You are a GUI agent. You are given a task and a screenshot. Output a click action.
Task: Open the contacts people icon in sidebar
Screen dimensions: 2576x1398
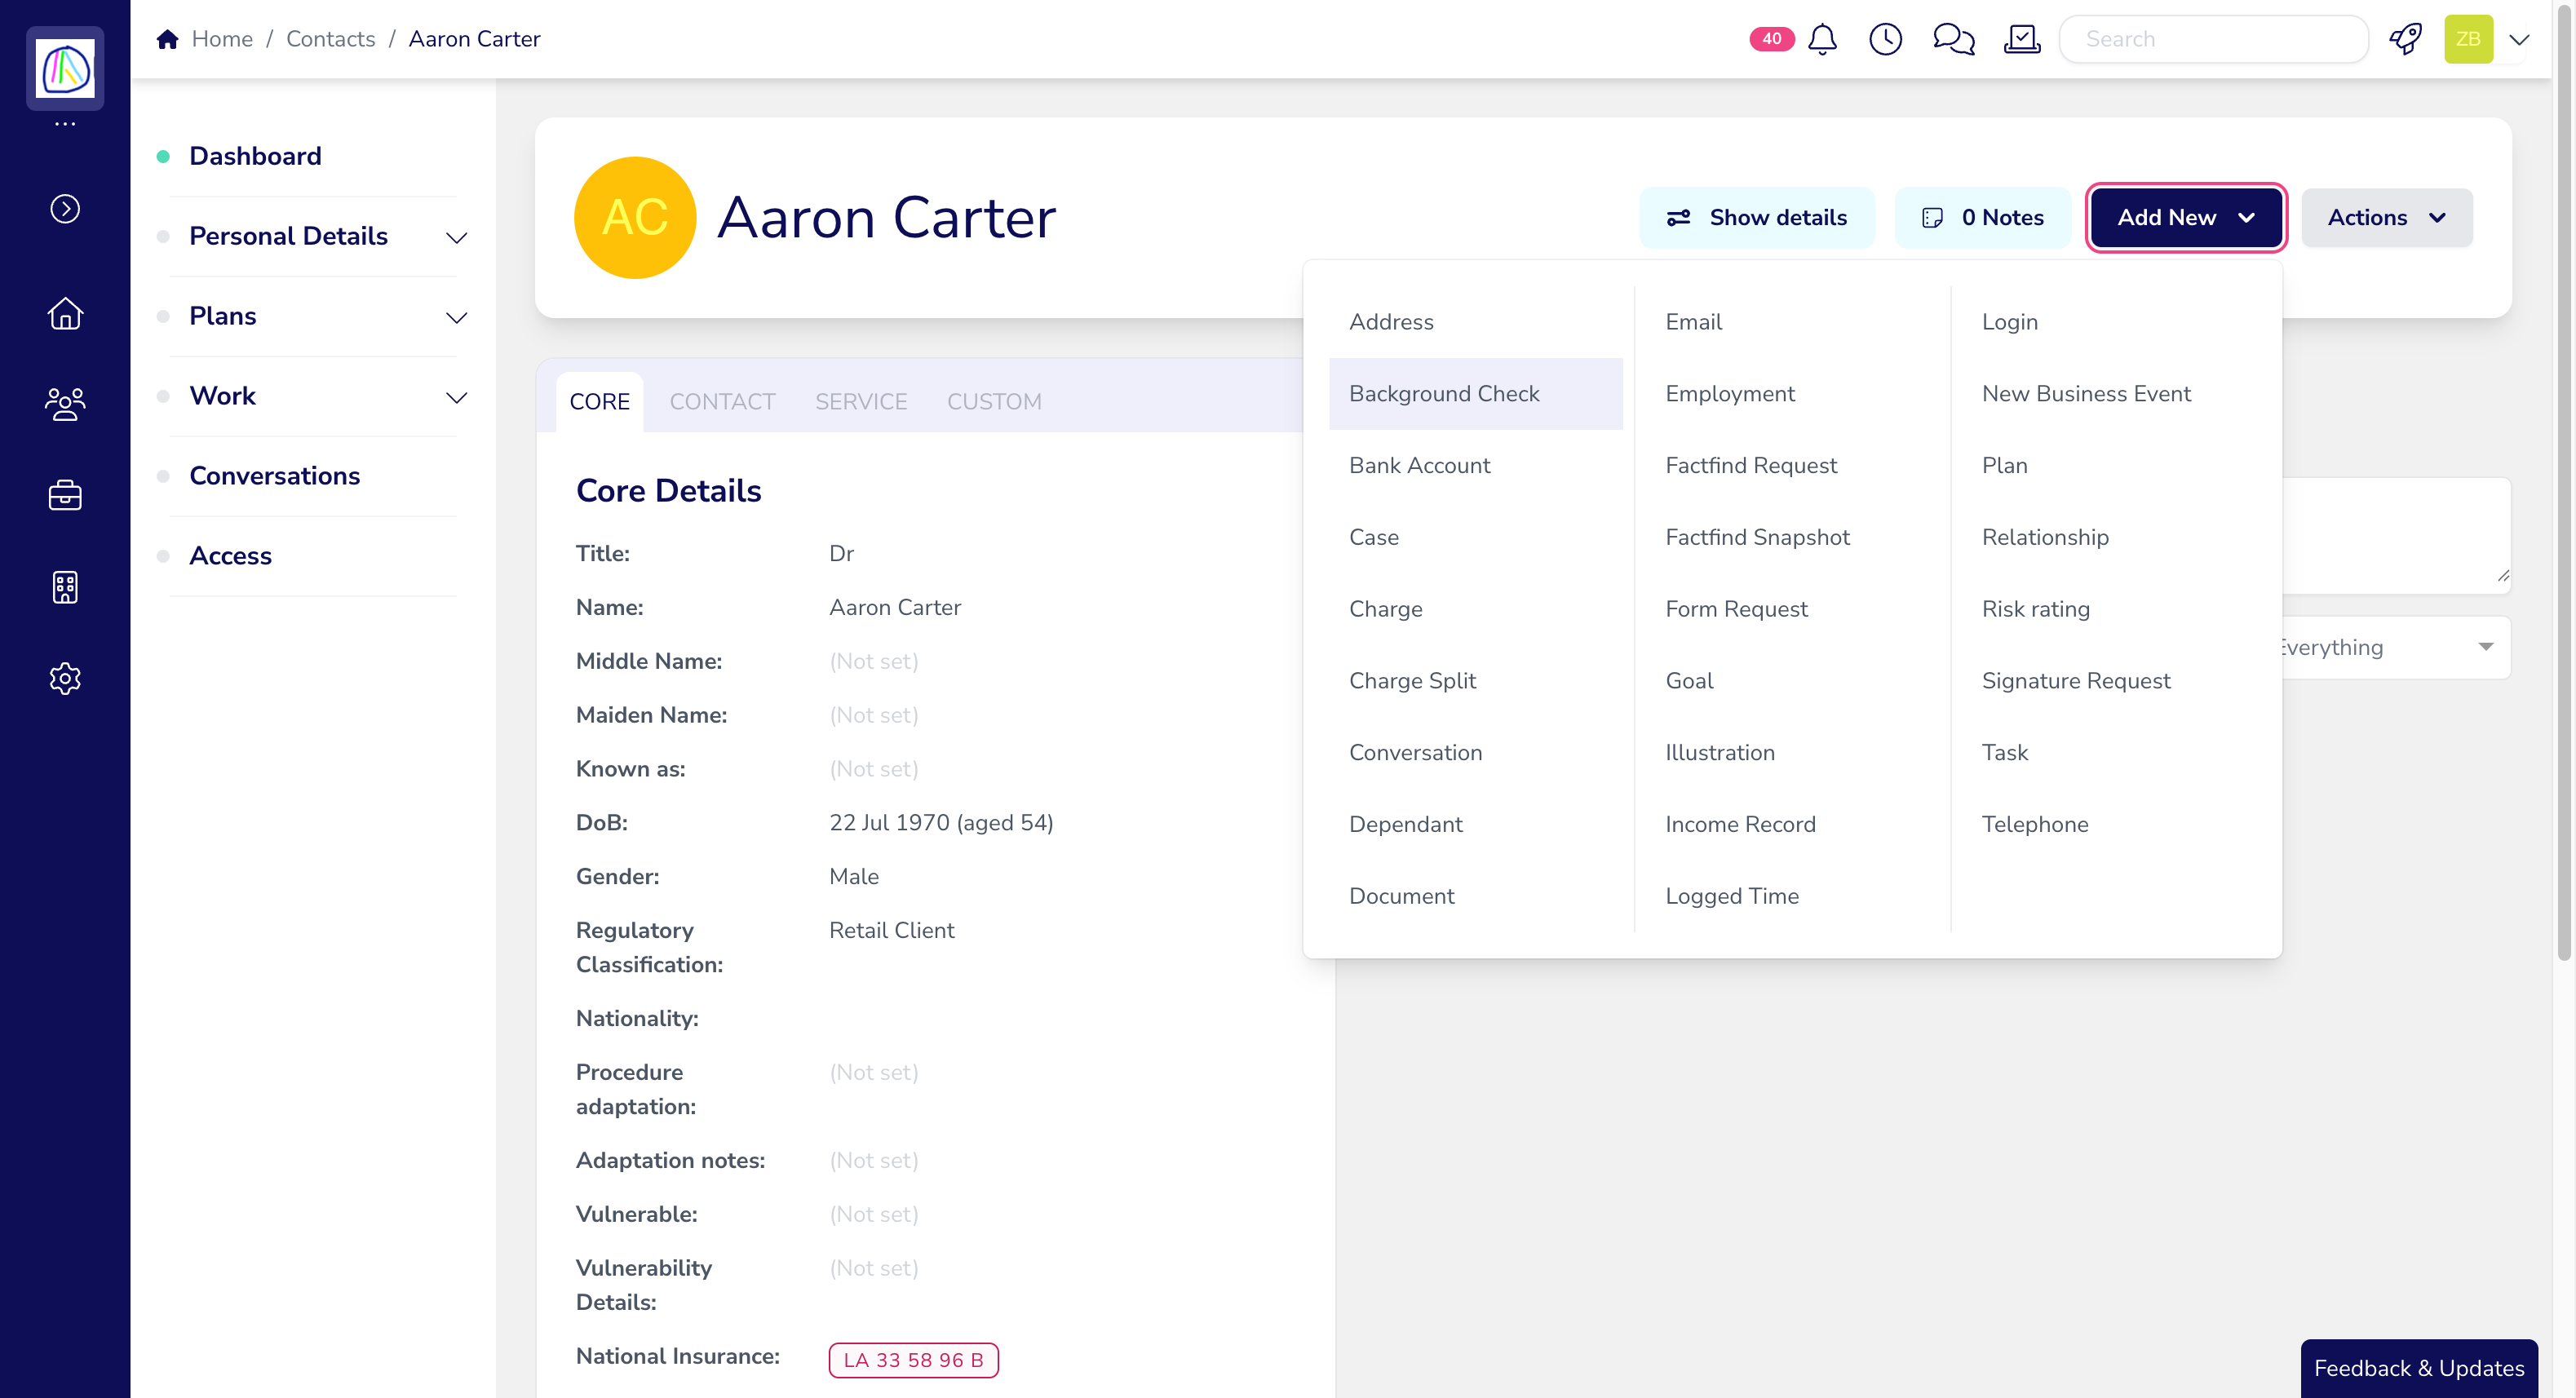click(x=65, y=404)
